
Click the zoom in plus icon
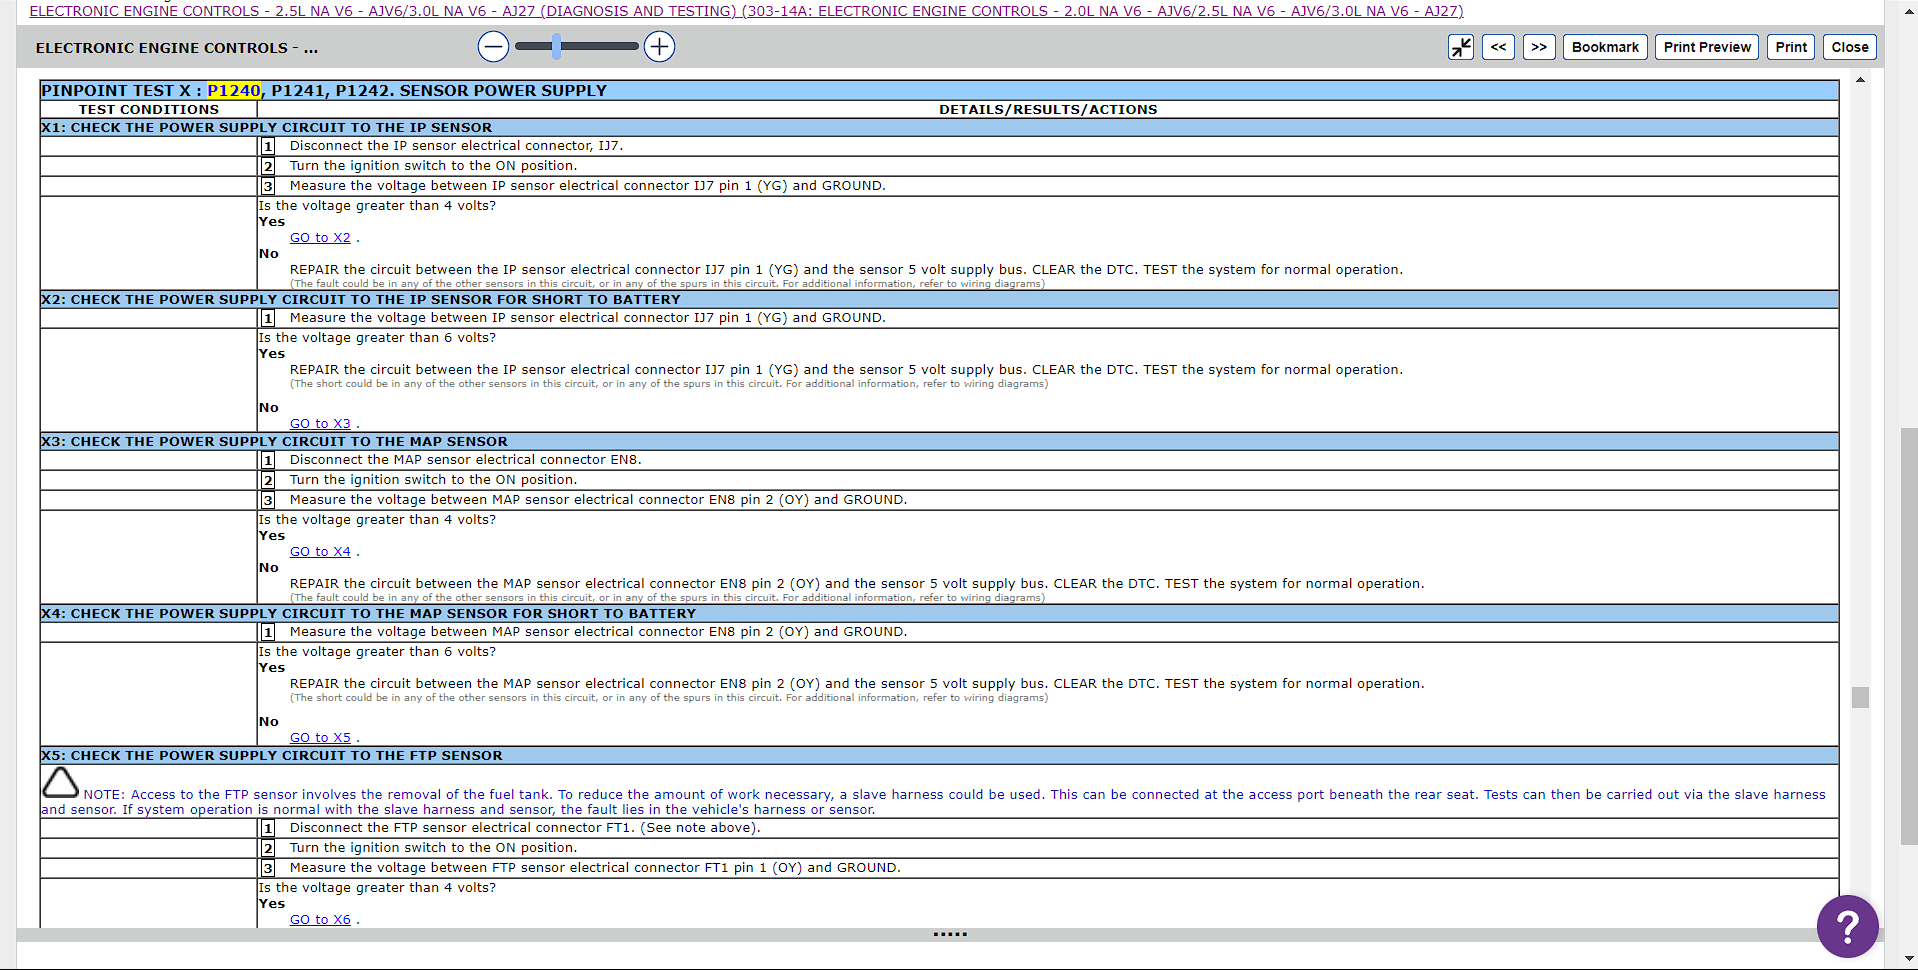[x=659, y=47]
